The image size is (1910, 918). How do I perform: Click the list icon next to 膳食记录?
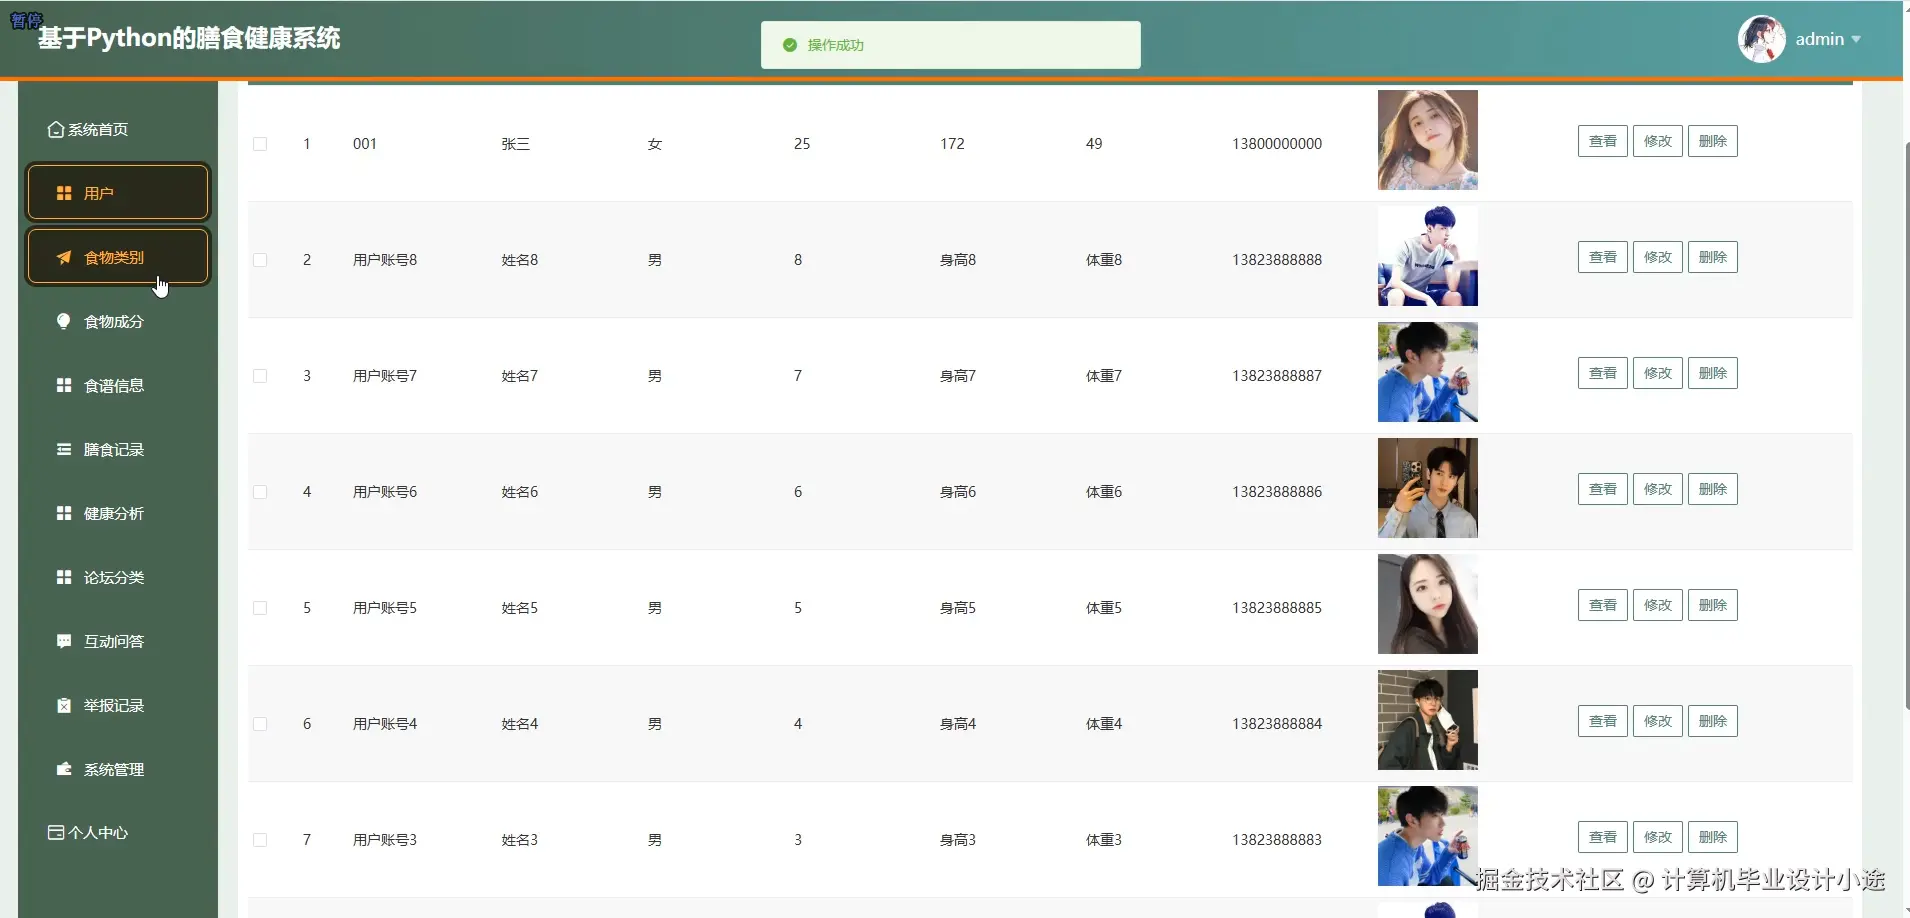64,449
